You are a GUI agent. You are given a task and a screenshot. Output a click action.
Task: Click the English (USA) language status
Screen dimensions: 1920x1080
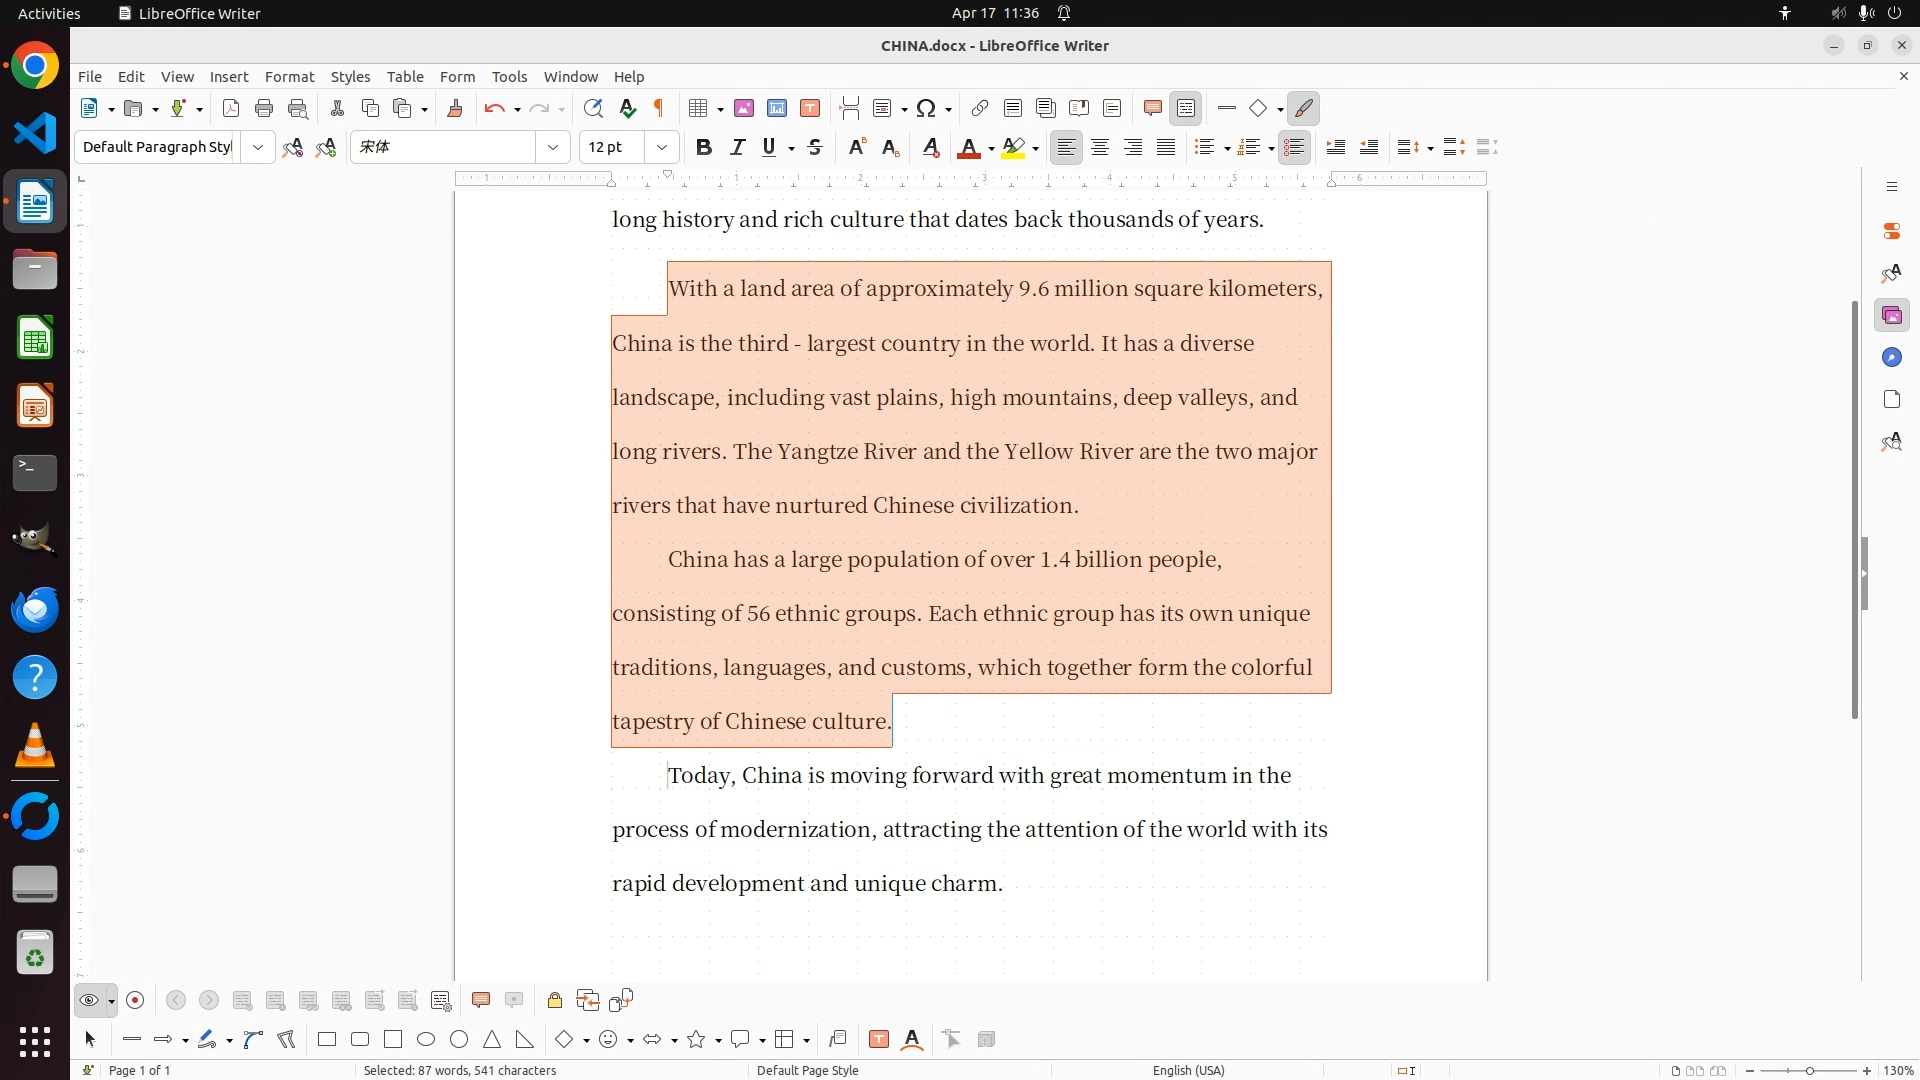click(x=1188, y=1070)
